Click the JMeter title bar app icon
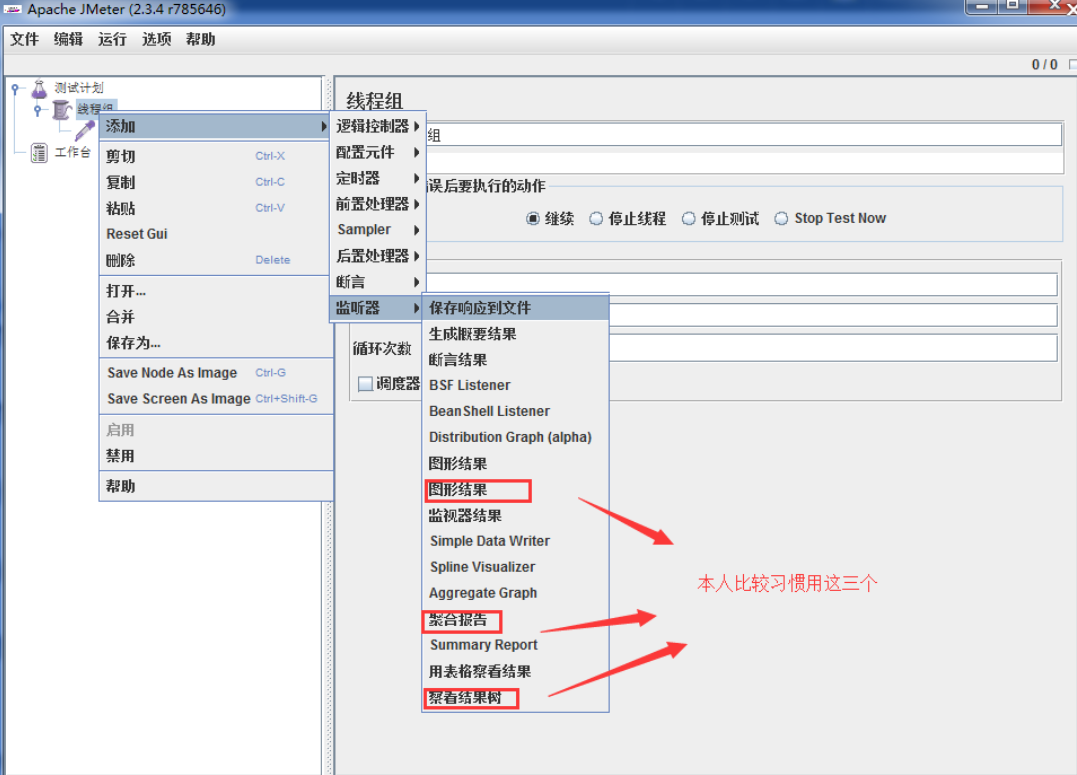Viewport: 1077px width, 775px height. tap(13, 9)
